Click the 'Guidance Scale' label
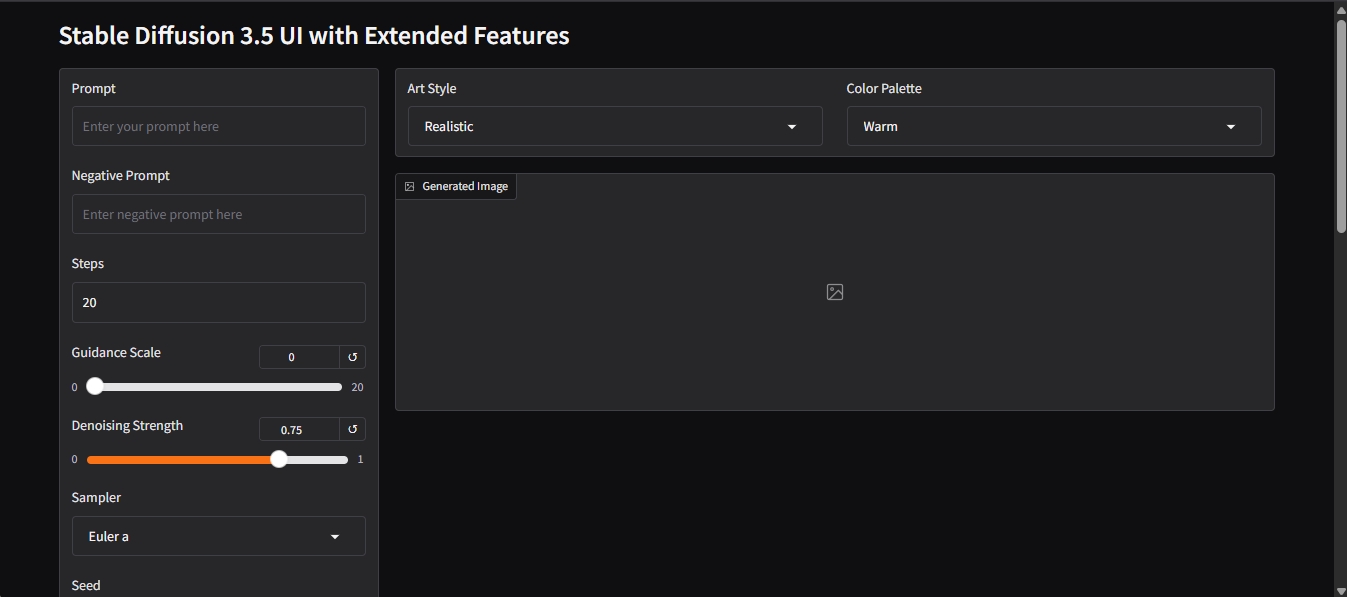Viewport: 1347px width, 597px height. 116,353
